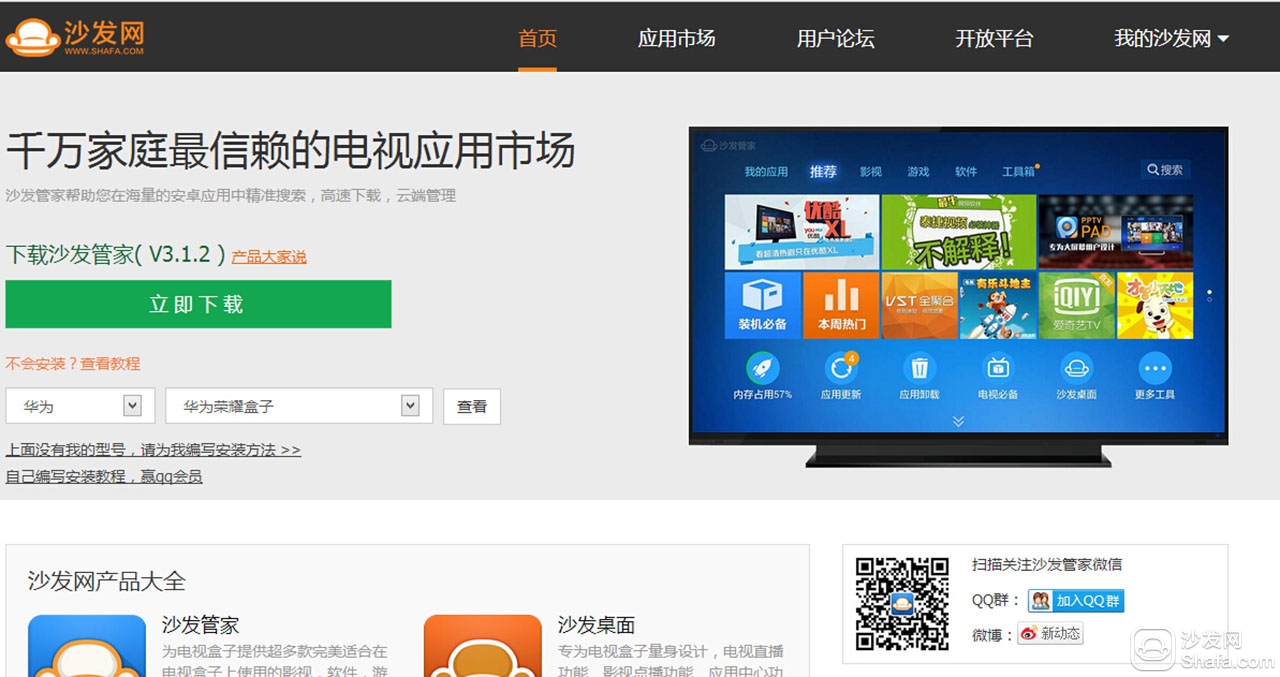Expand the 我的沙发网 dropdown menu
Viewport: 1280px width, 677px height.
(1171, 38)
